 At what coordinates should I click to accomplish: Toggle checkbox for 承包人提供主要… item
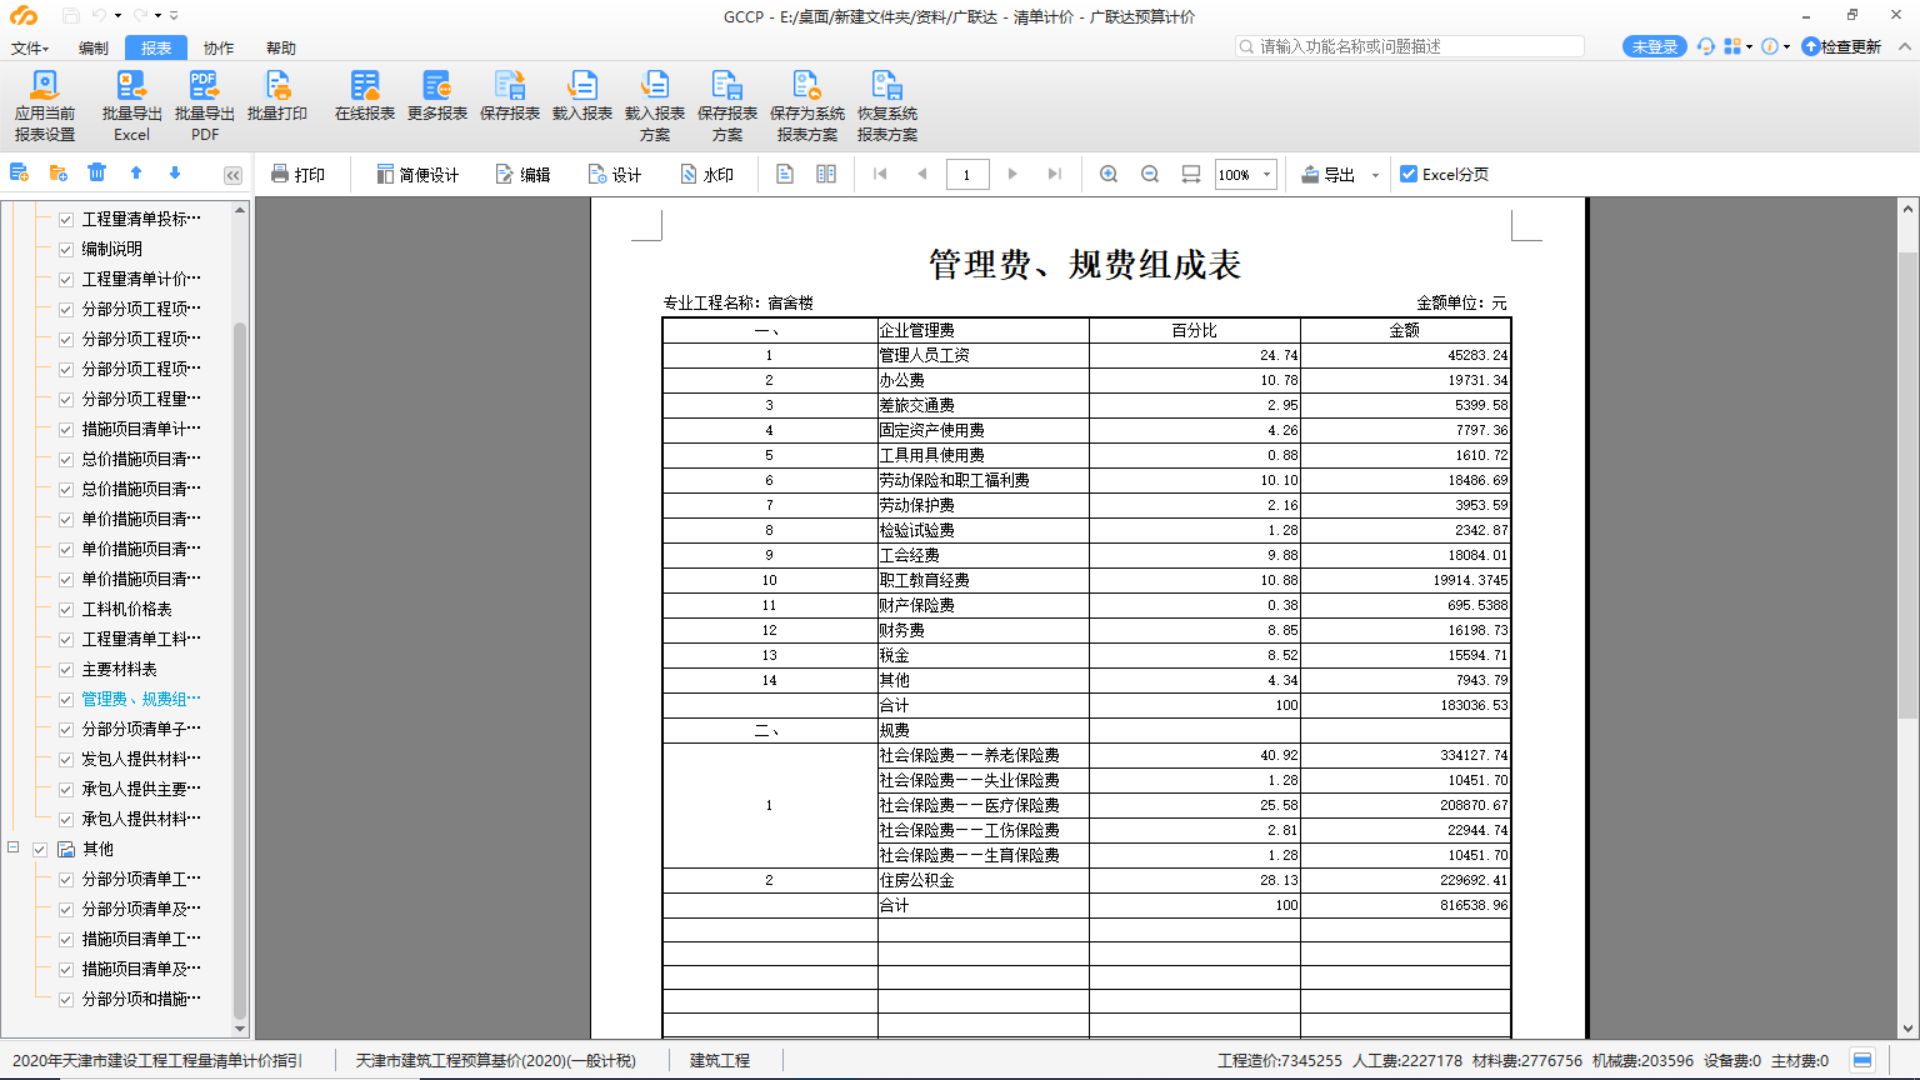(x=66, y=789)
